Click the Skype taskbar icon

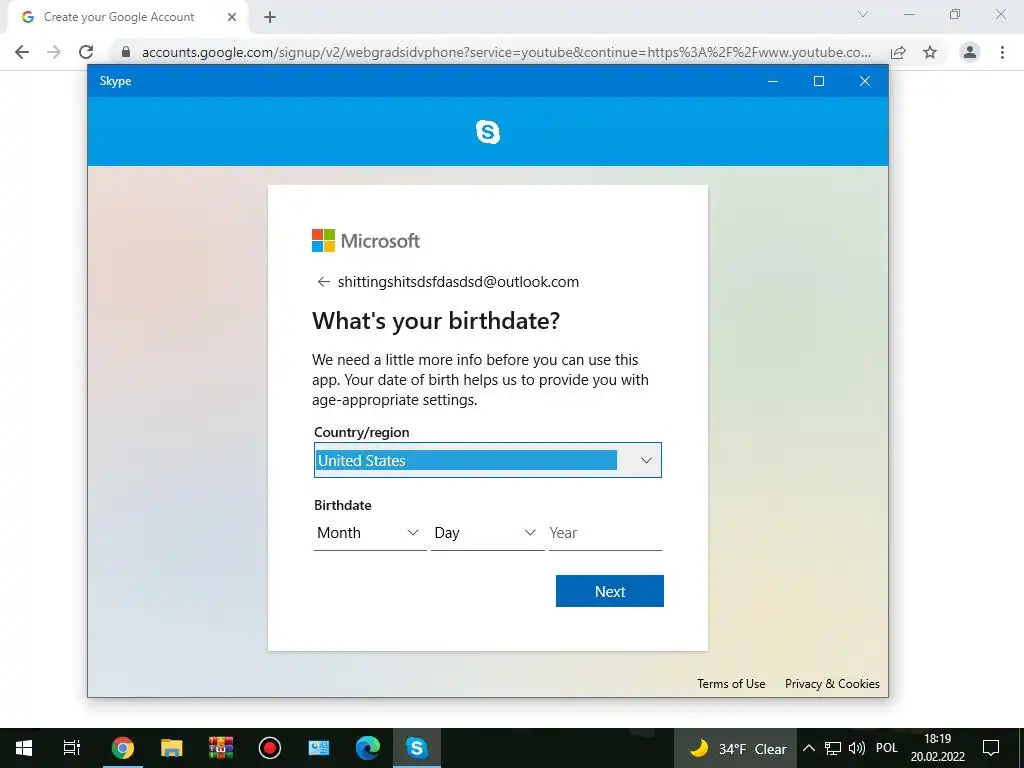(x=417, y=748)
